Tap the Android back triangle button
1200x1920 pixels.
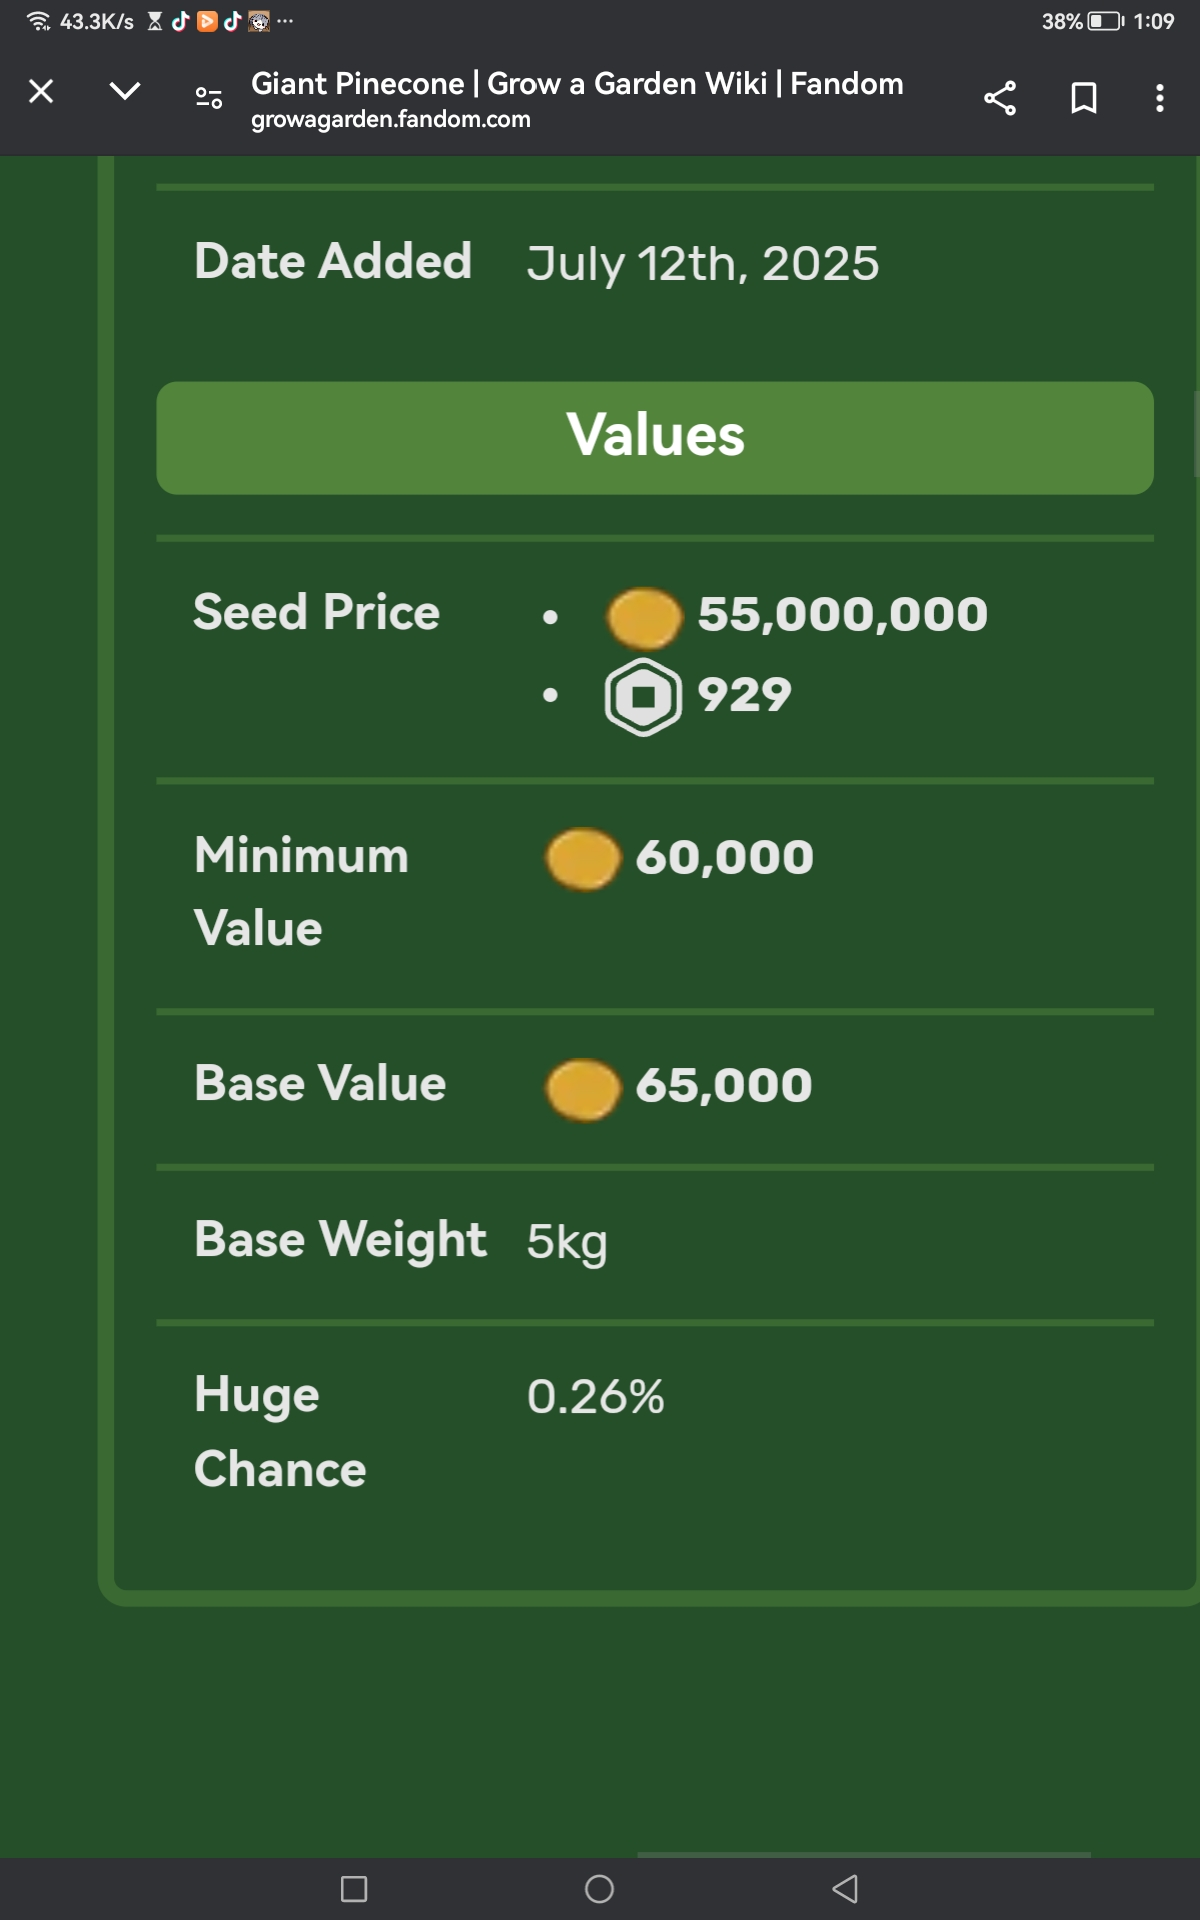[845, 1889]
